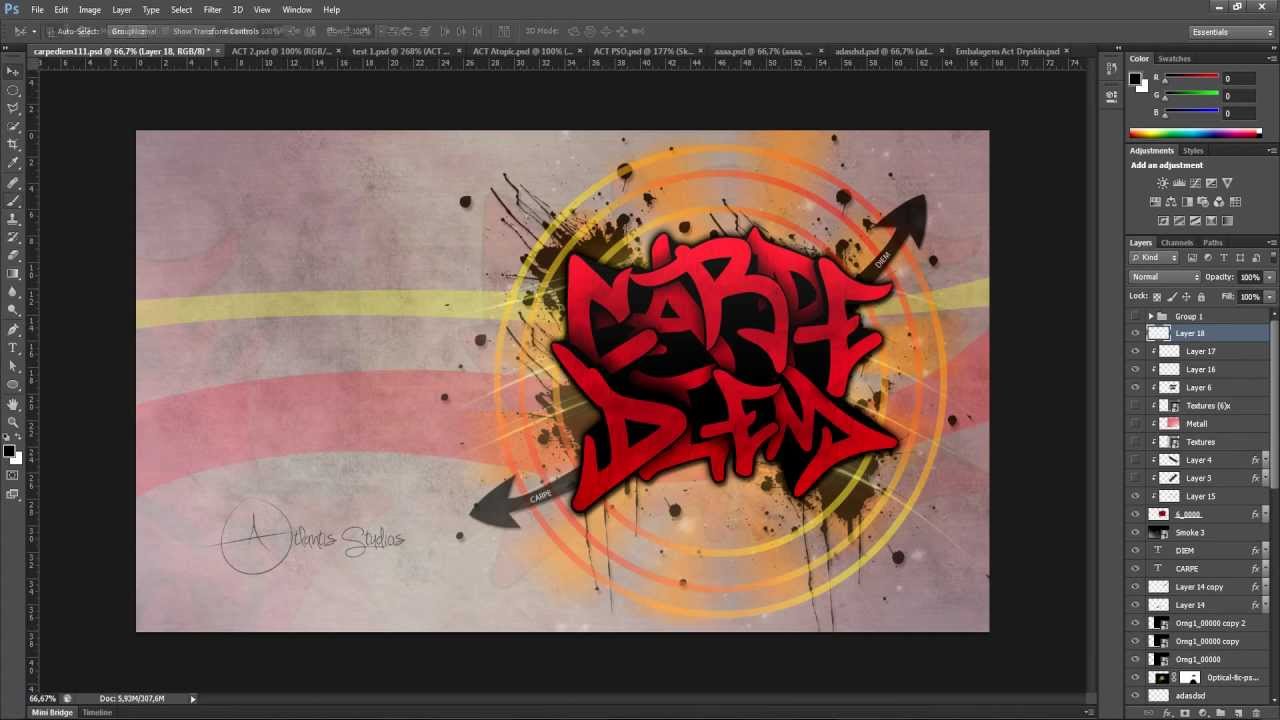The width and height of the screenshot is (1280, 720).
Task: Select the Crop tool
Action: coord(13,144)
